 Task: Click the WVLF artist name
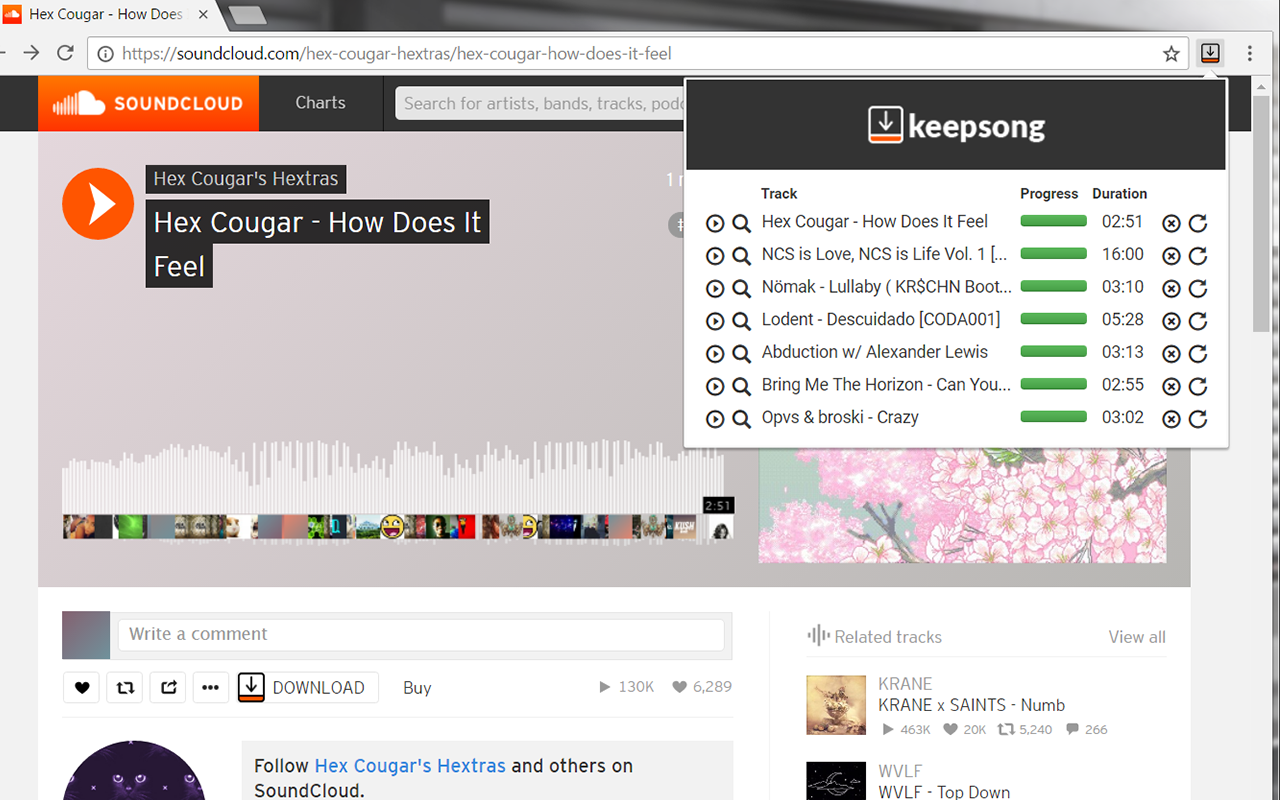coord(900,771)
